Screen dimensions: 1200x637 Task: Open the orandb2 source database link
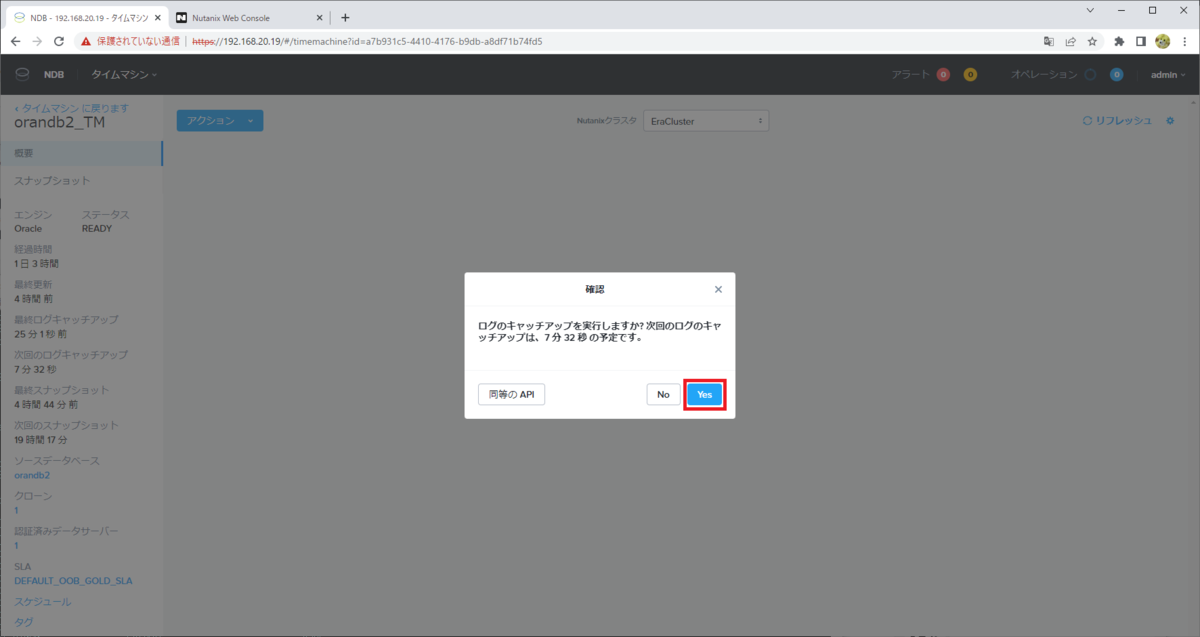[30, 474]
